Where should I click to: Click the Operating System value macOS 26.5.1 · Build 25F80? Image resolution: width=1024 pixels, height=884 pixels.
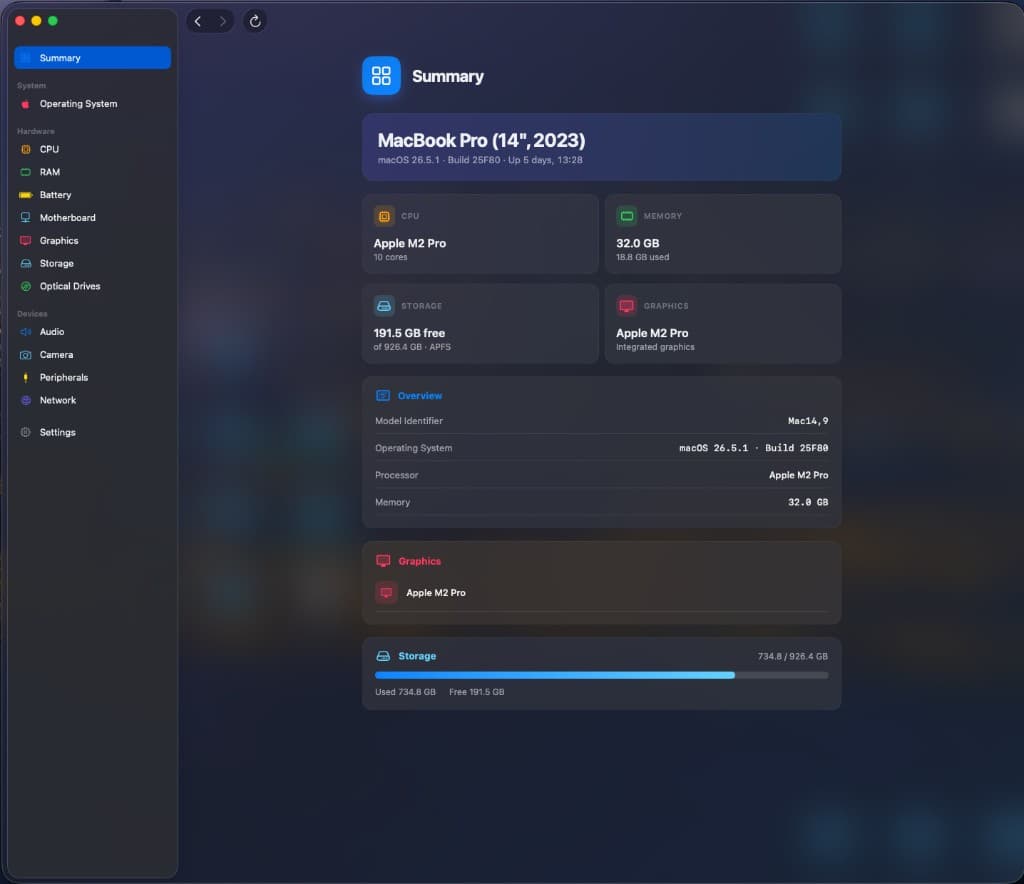pos(754,448)
